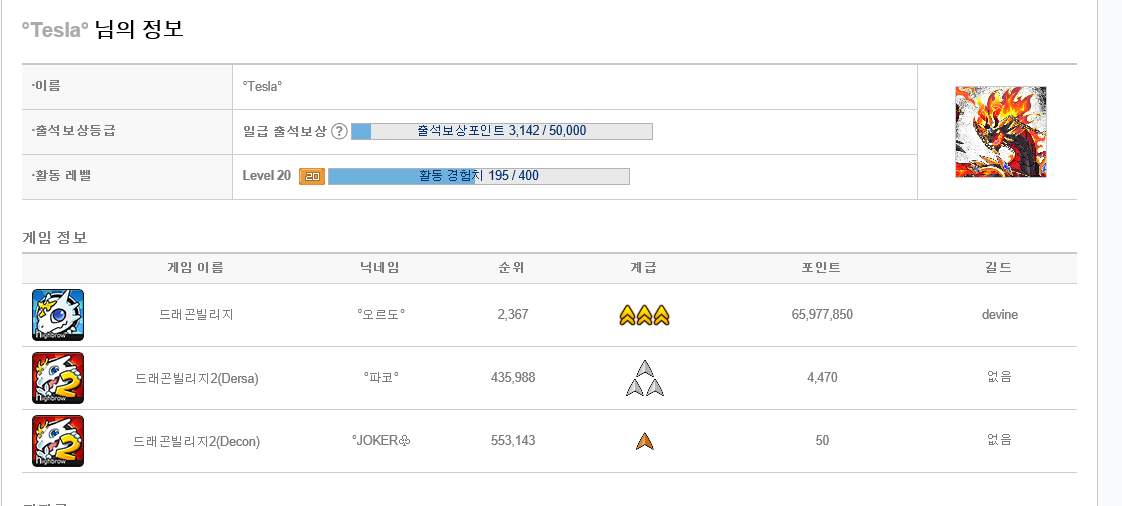Click the 65,977,850 points value

[822, 315]
